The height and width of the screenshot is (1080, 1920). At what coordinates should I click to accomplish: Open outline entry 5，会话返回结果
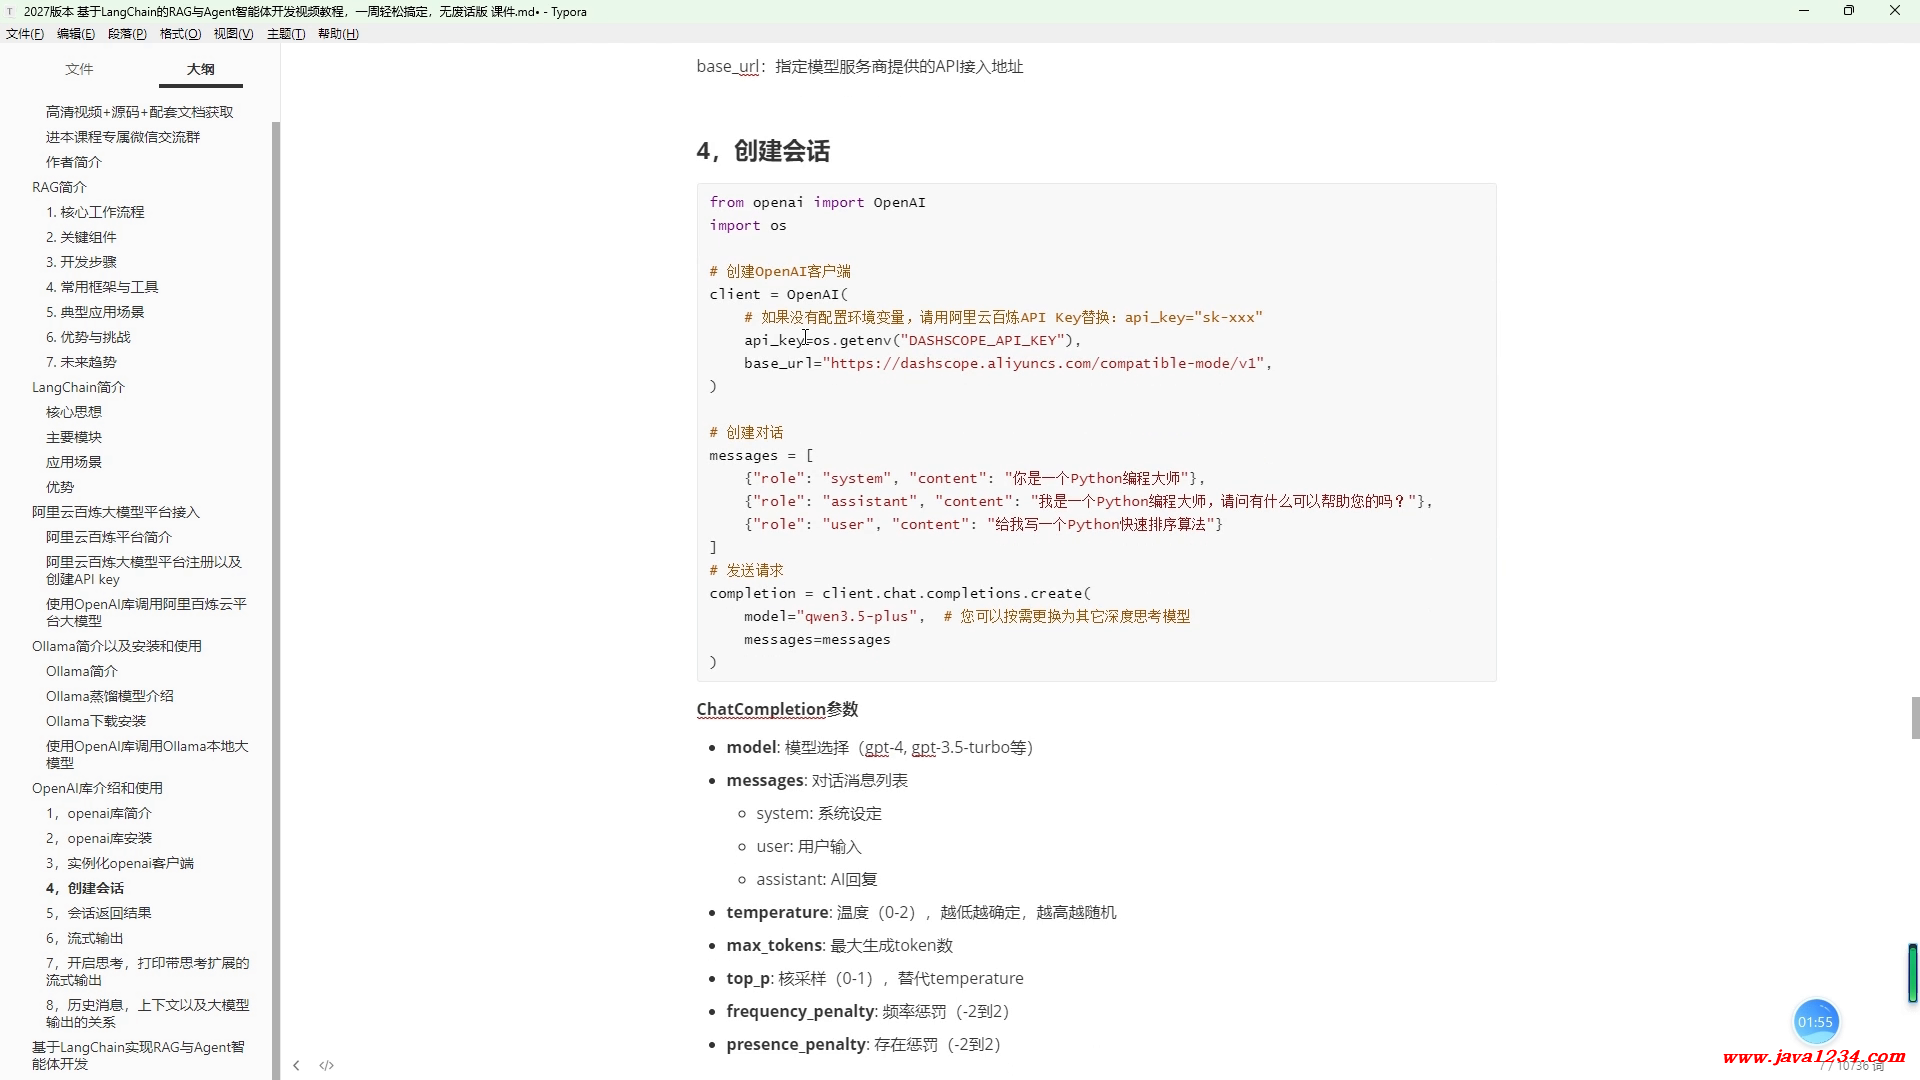(x=99, y=913)
